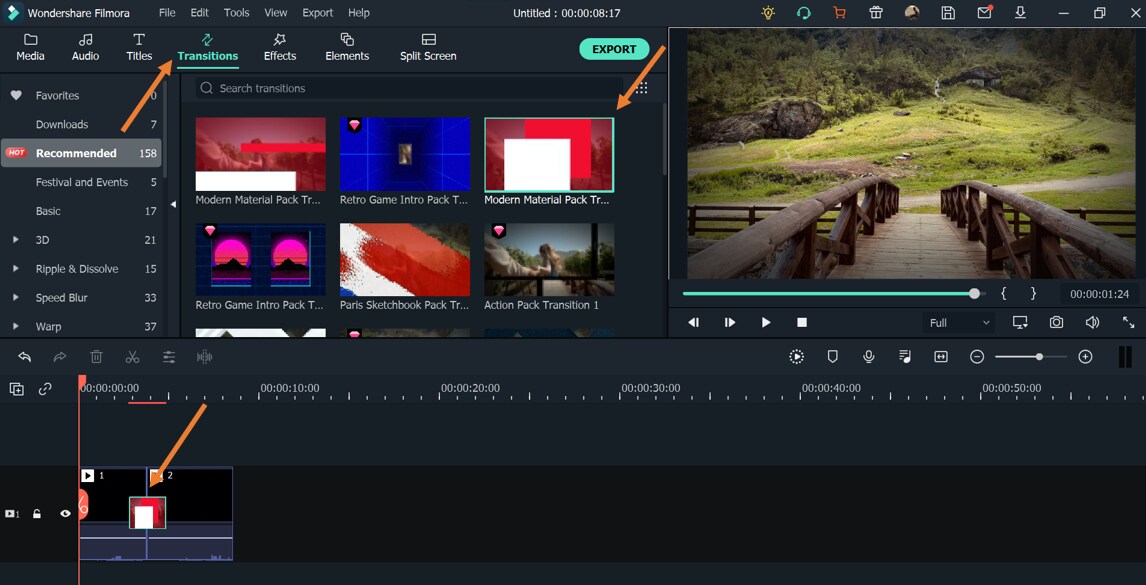Viewport: 1146px width, 585px height.
Task: Open the headset support icon
Action: (x=804, y=12)
